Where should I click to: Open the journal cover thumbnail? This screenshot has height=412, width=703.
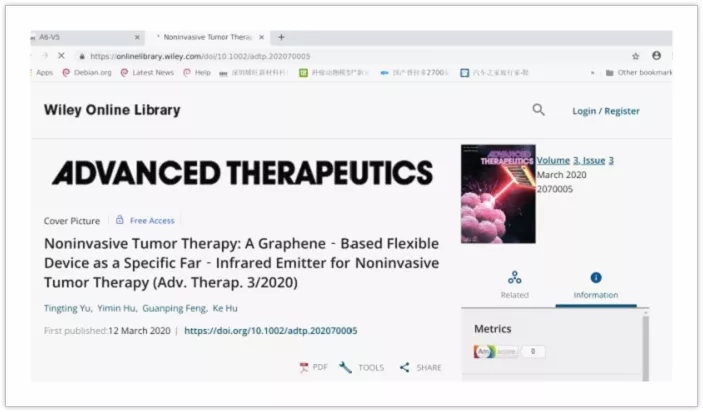(x=498, y=194)
